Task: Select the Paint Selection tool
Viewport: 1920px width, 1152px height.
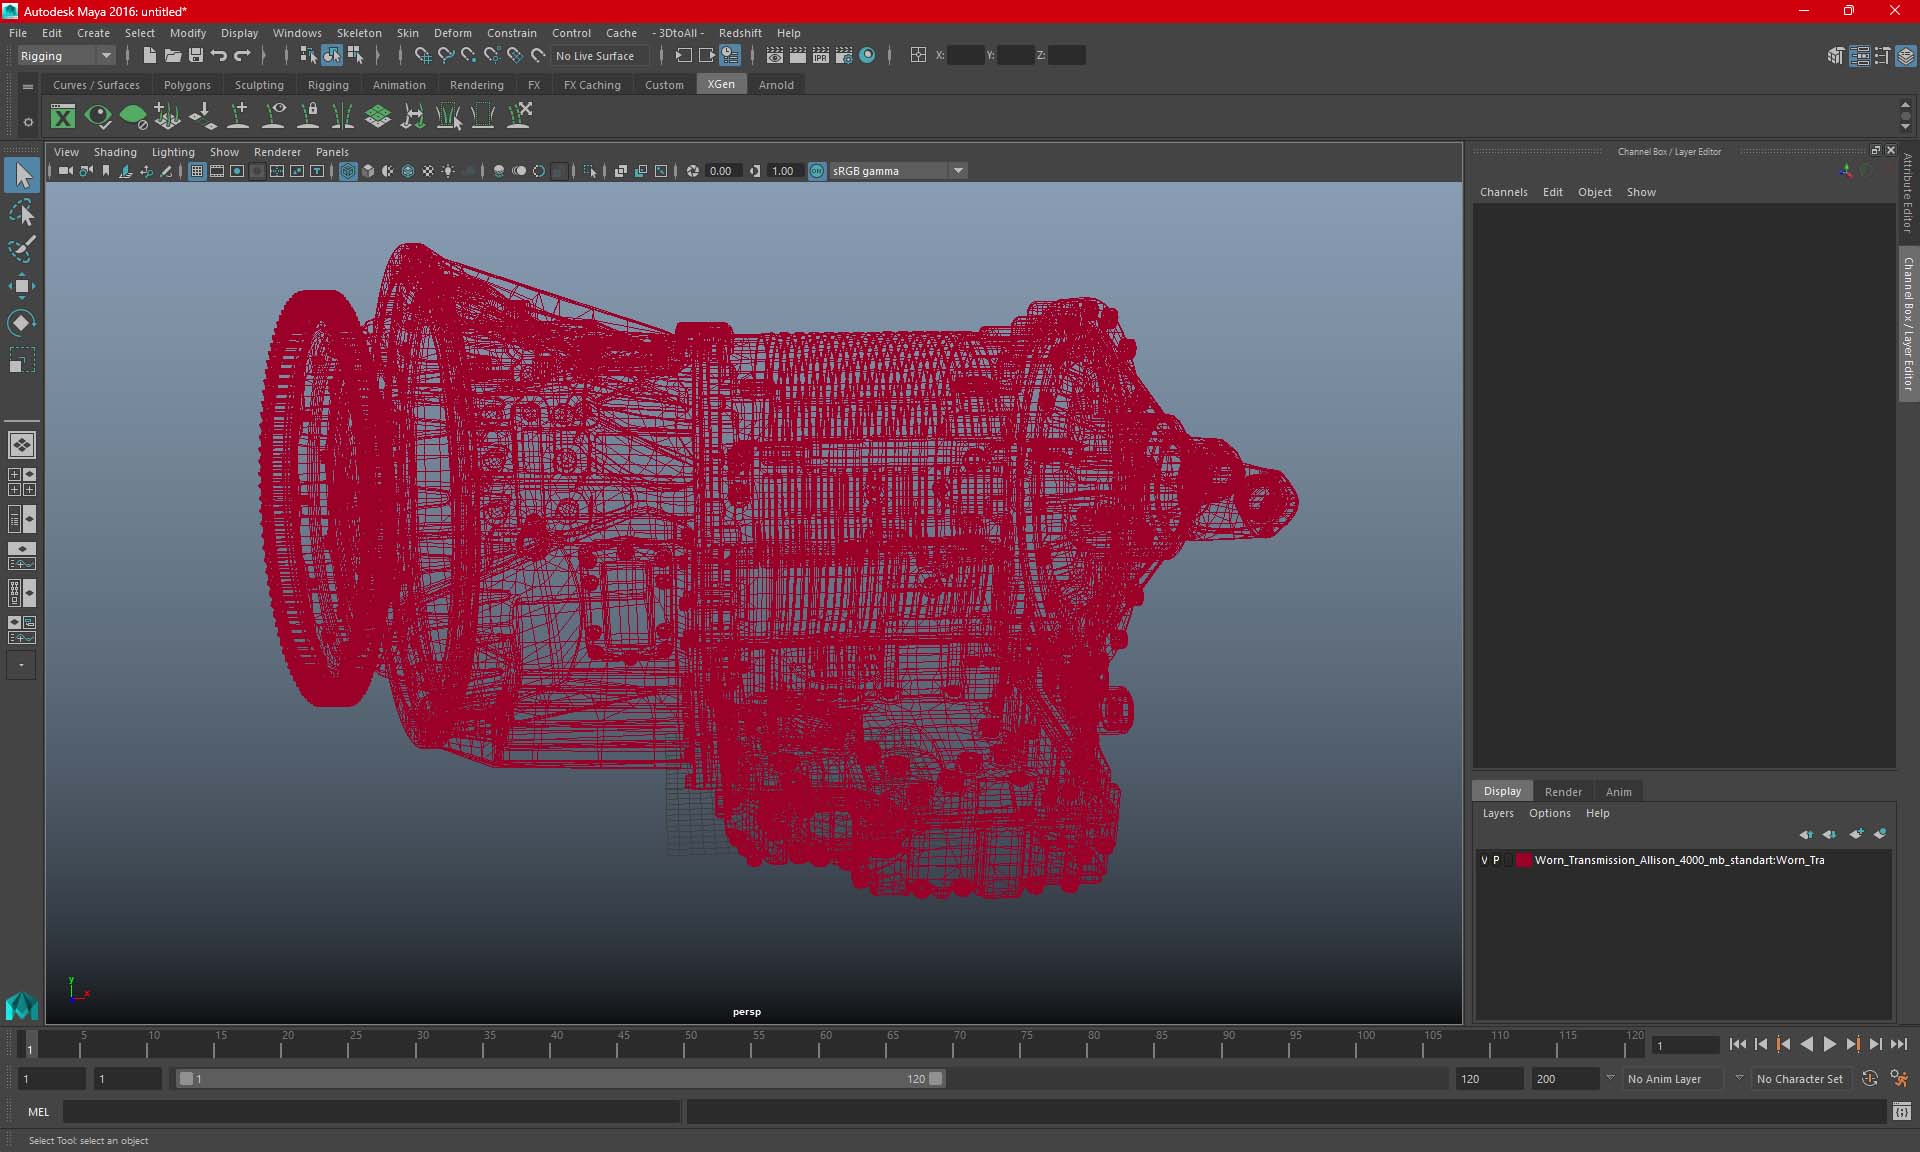Action: (x=21, y=249)
